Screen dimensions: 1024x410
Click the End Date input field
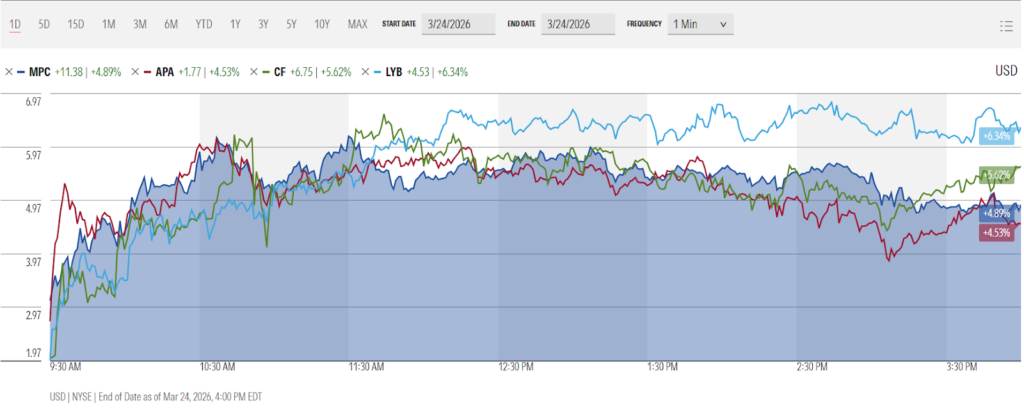[x=577, y=23]
